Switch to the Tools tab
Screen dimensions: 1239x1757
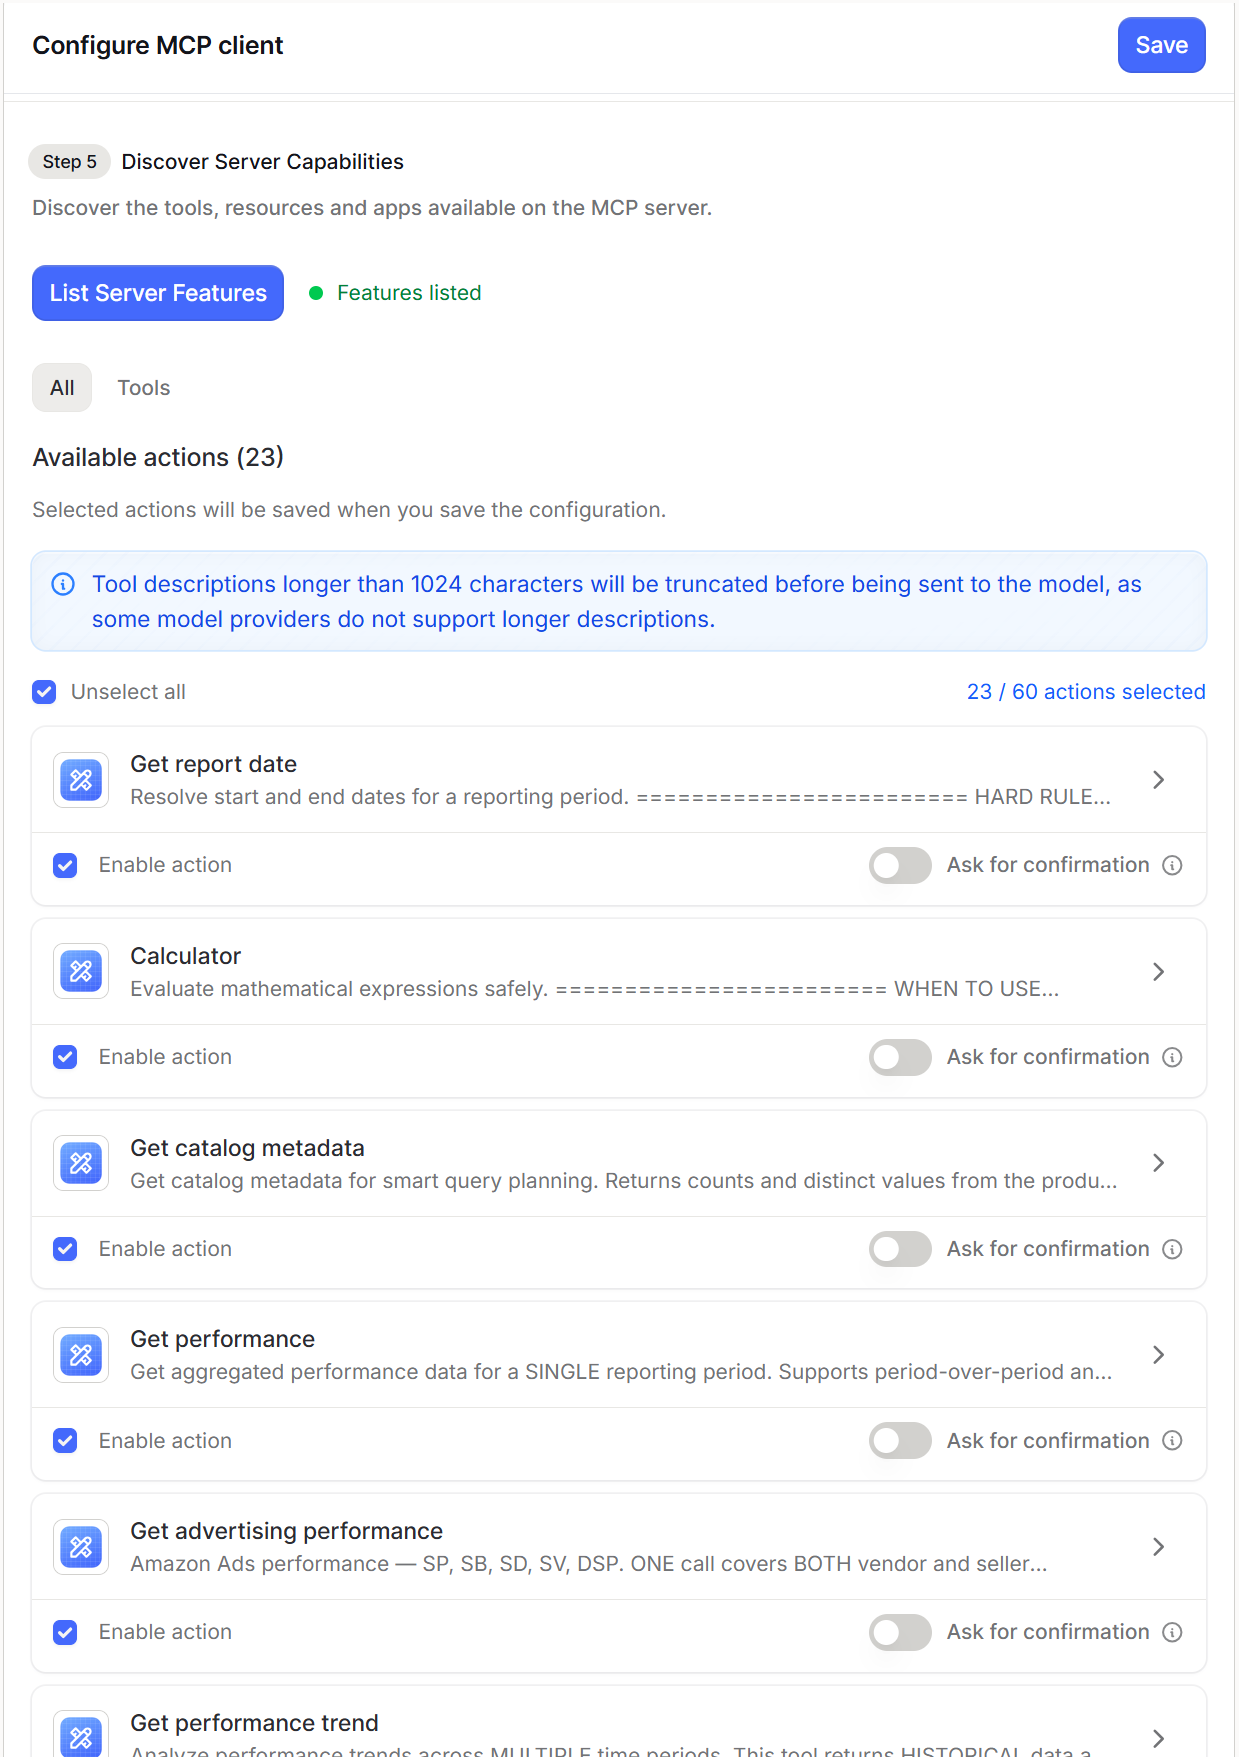(x=144, y=388)
